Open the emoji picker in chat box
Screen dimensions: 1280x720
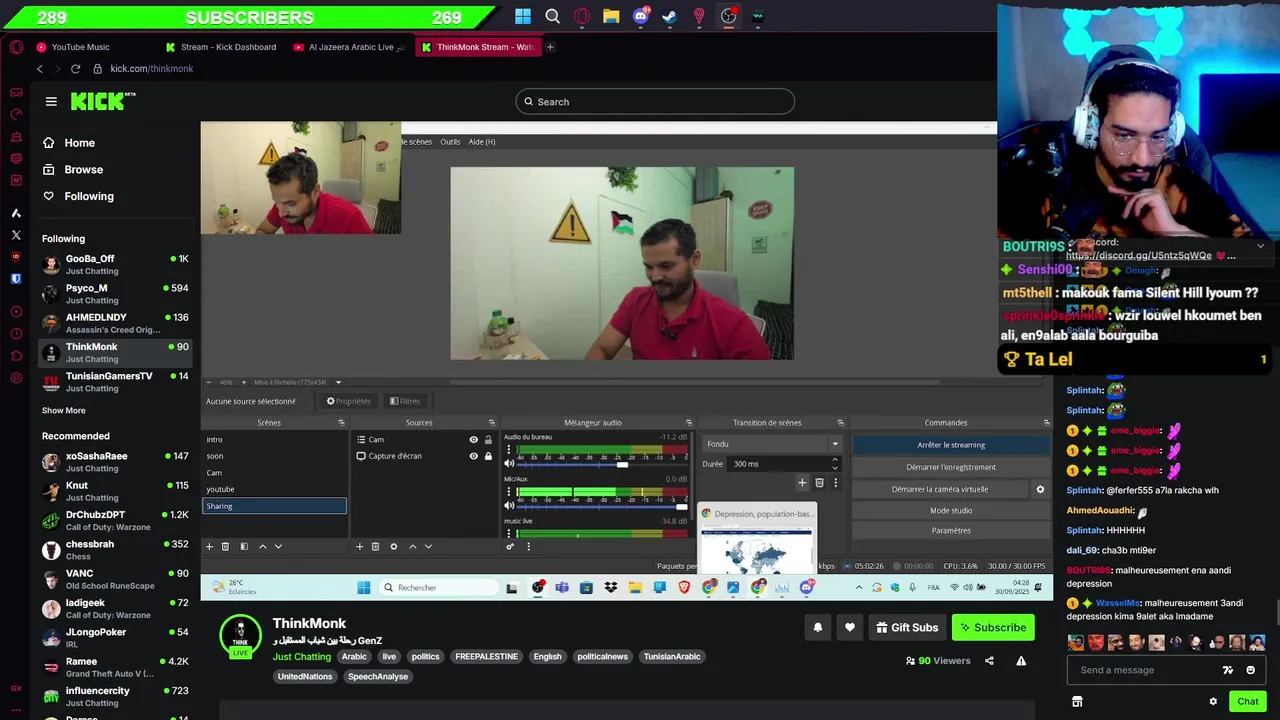point(1251,670)
